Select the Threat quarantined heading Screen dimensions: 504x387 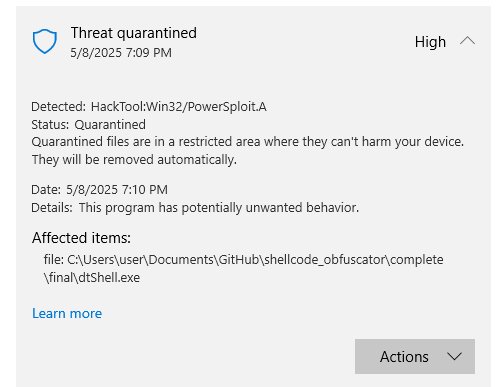[x=134, y=33]
